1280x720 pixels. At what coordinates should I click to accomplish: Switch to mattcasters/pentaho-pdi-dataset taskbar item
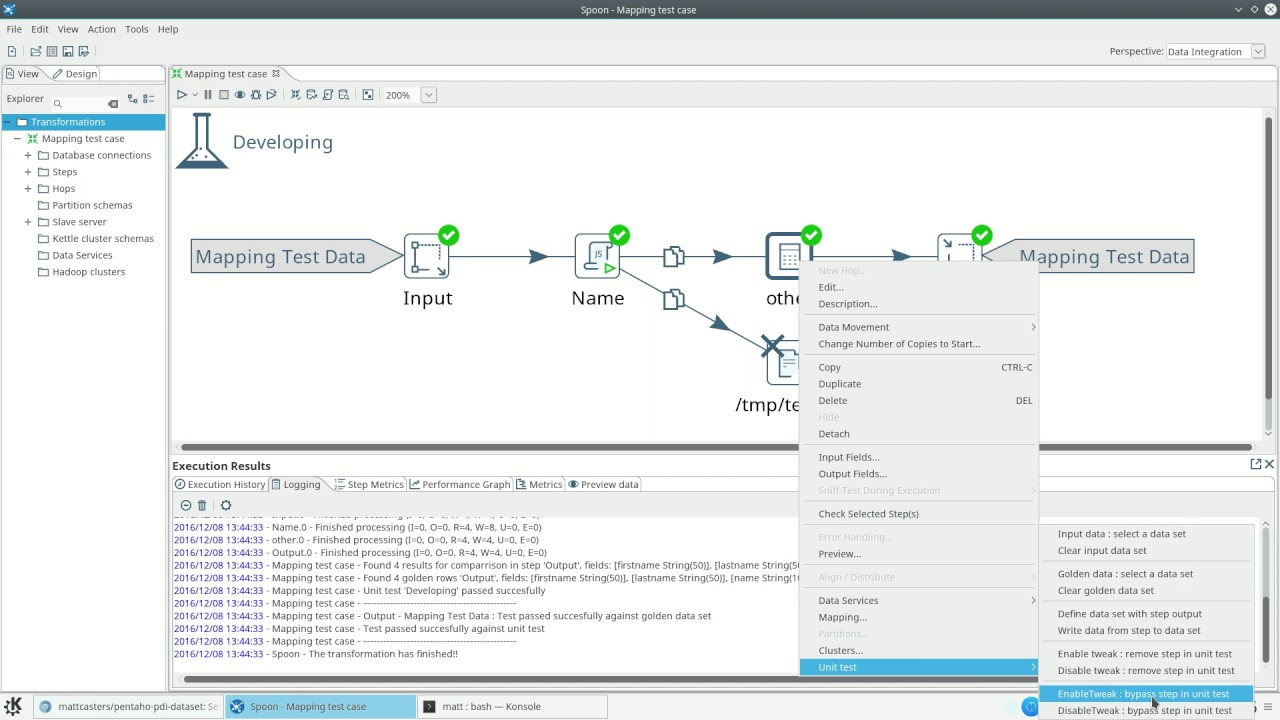point(128,706)
